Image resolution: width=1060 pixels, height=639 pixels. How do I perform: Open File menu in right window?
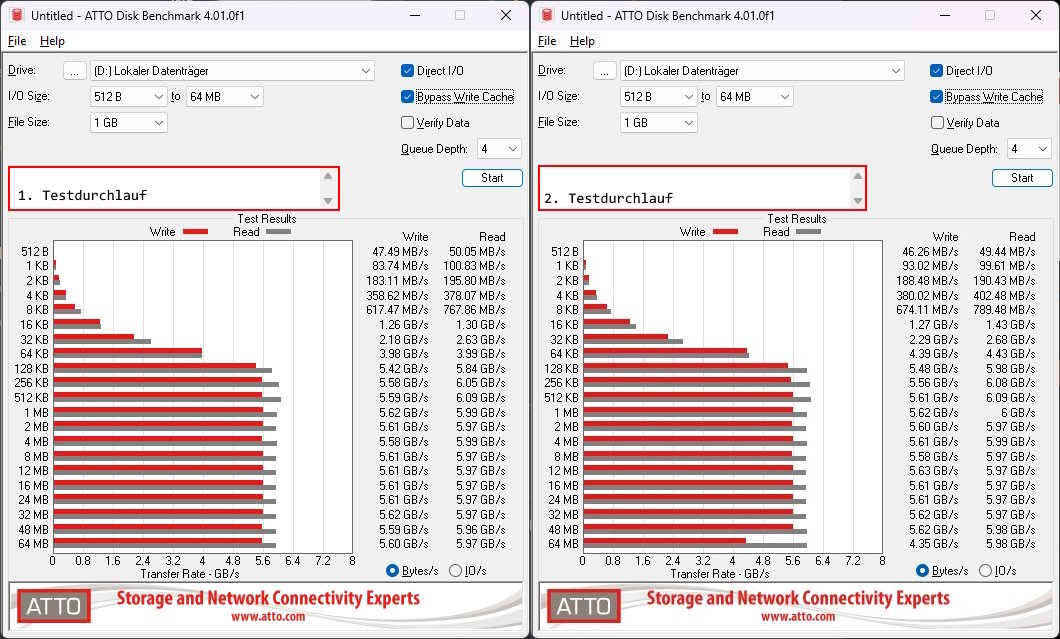tap(547, 41)
